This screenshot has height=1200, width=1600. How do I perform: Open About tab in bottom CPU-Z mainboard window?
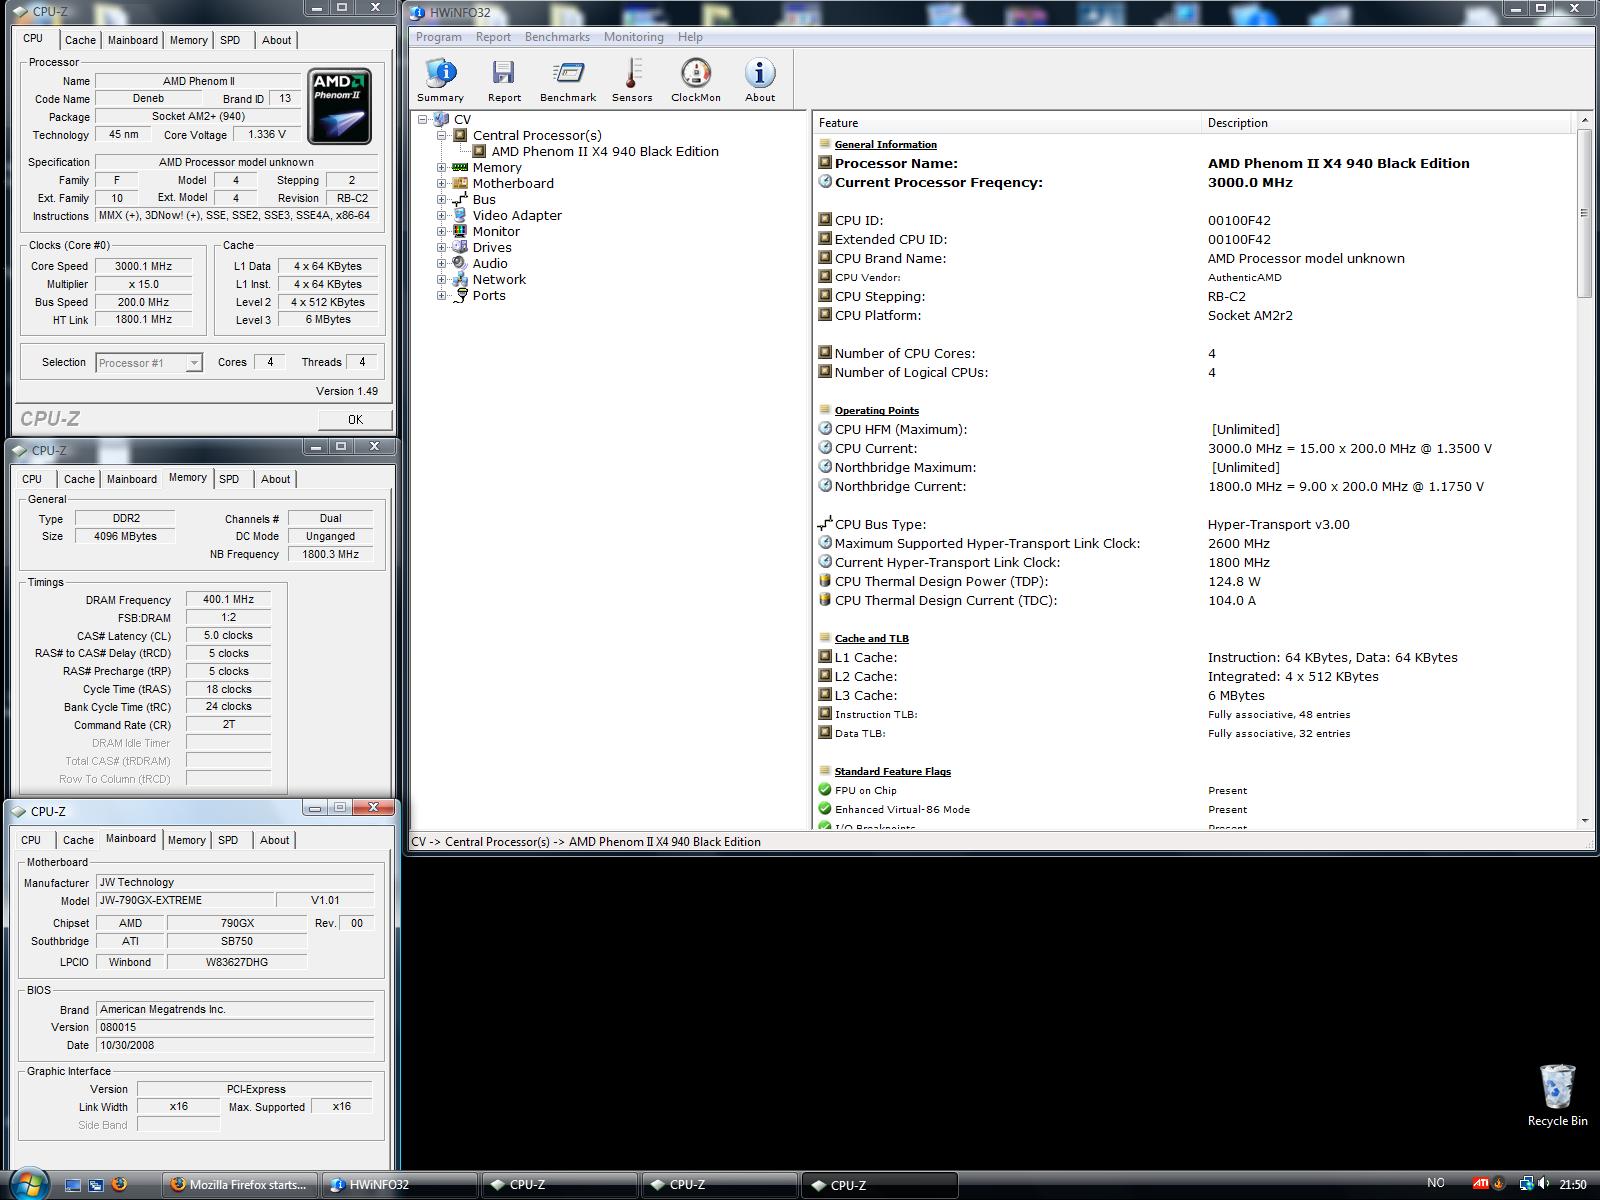click(275, 840)
